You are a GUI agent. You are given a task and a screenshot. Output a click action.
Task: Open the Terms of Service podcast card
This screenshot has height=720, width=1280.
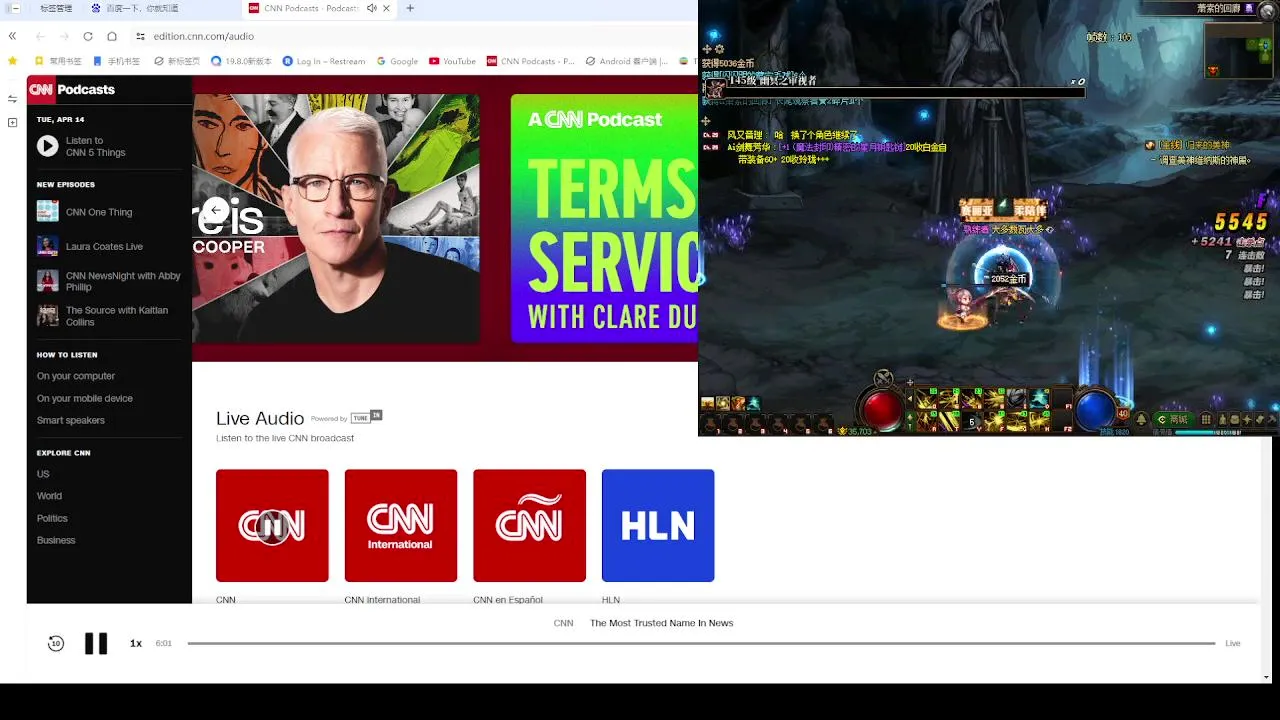click(604, 219)
